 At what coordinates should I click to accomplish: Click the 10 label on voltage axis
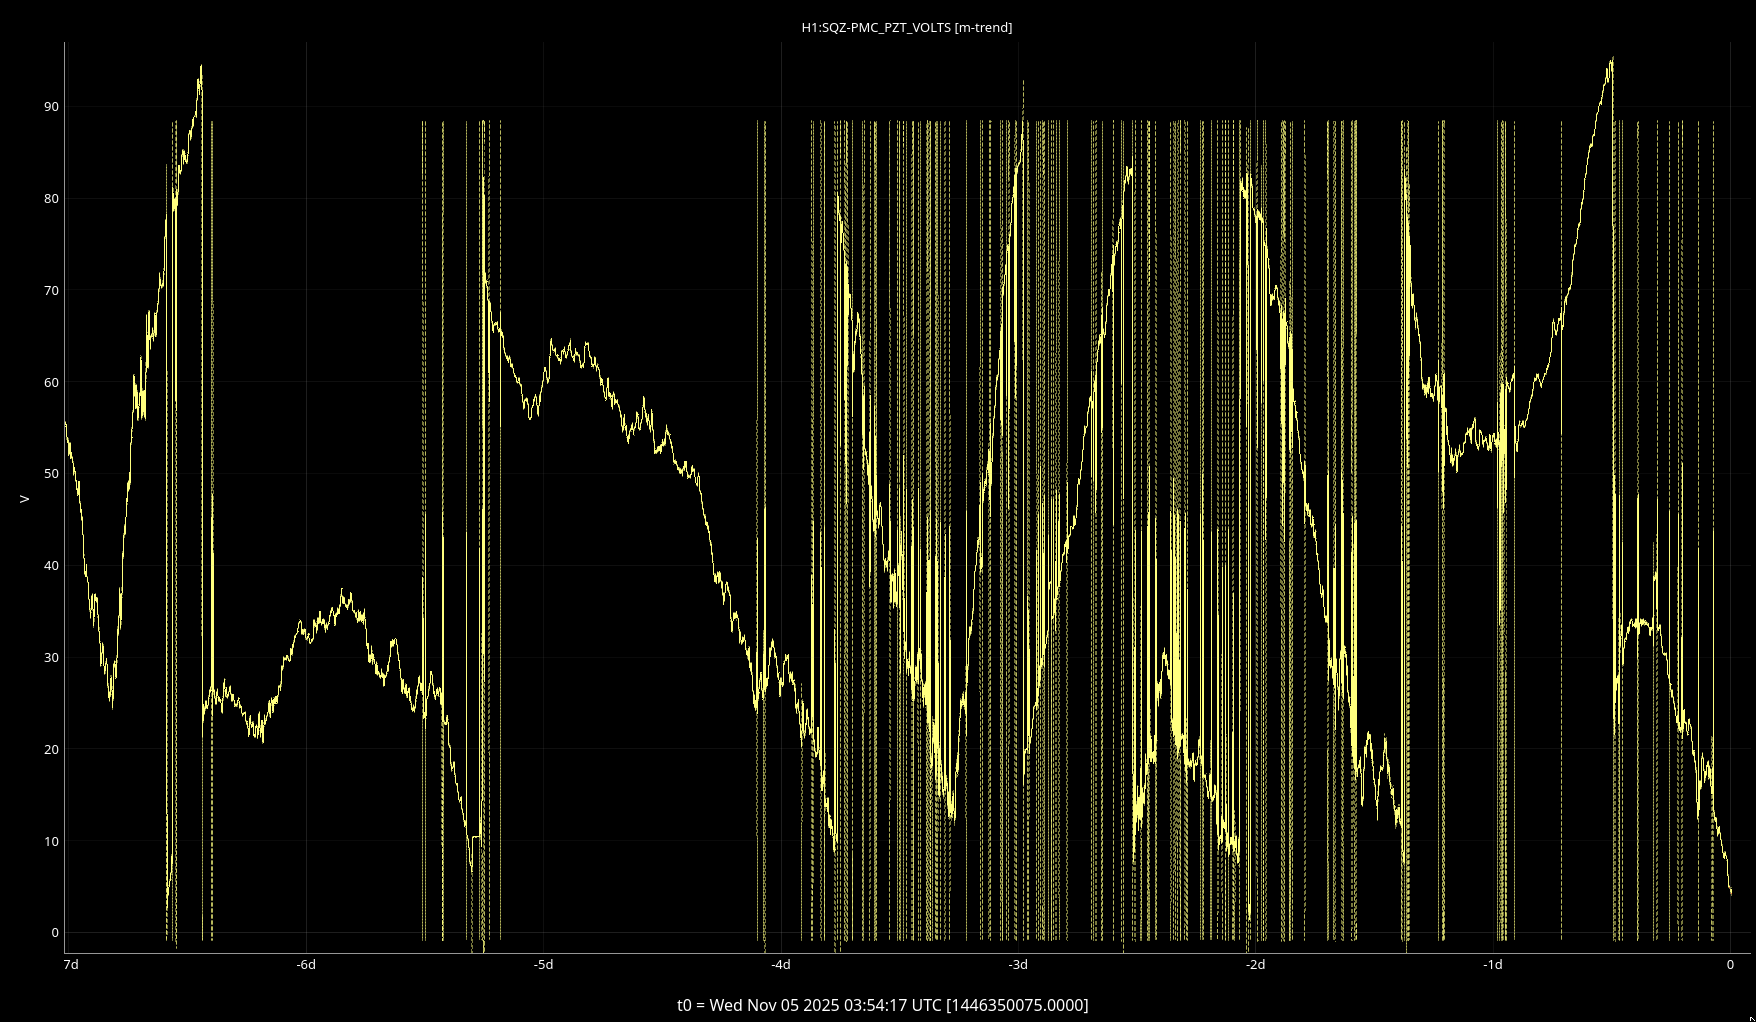51,842
